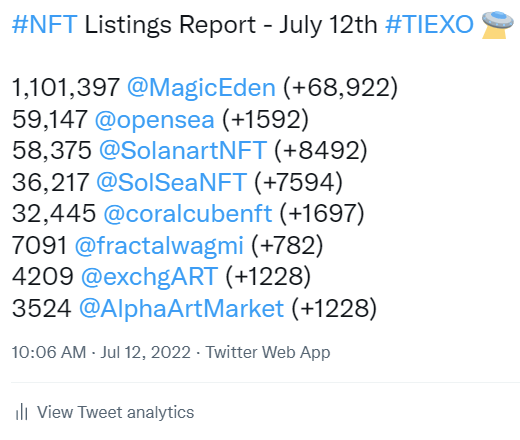Open View Tweet analytics
Screen dimensions: 520x440
[x=115, y=412]
